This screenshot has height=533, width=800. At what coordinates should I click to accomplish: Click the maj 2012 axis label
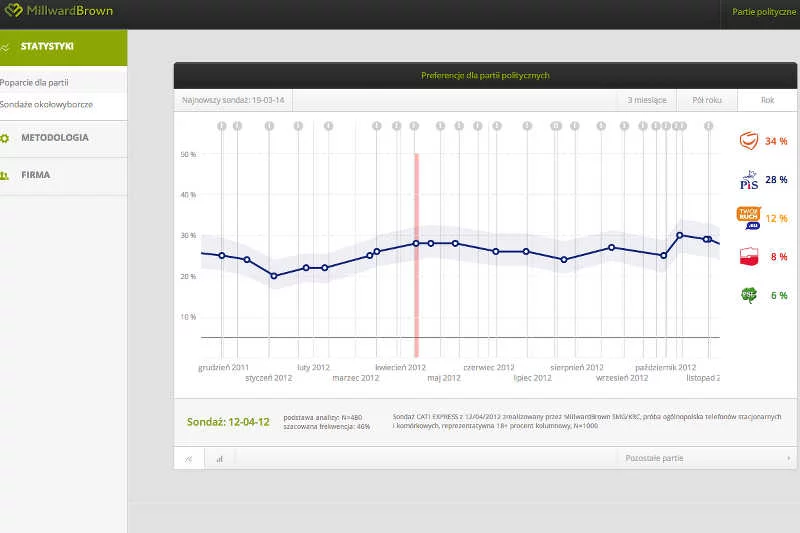pyautogui.click(x=444, y=378)
